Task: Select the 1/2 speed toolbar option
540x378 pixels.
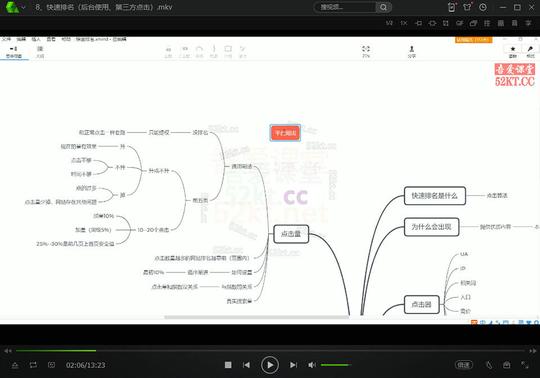Action: pos(389,23)
